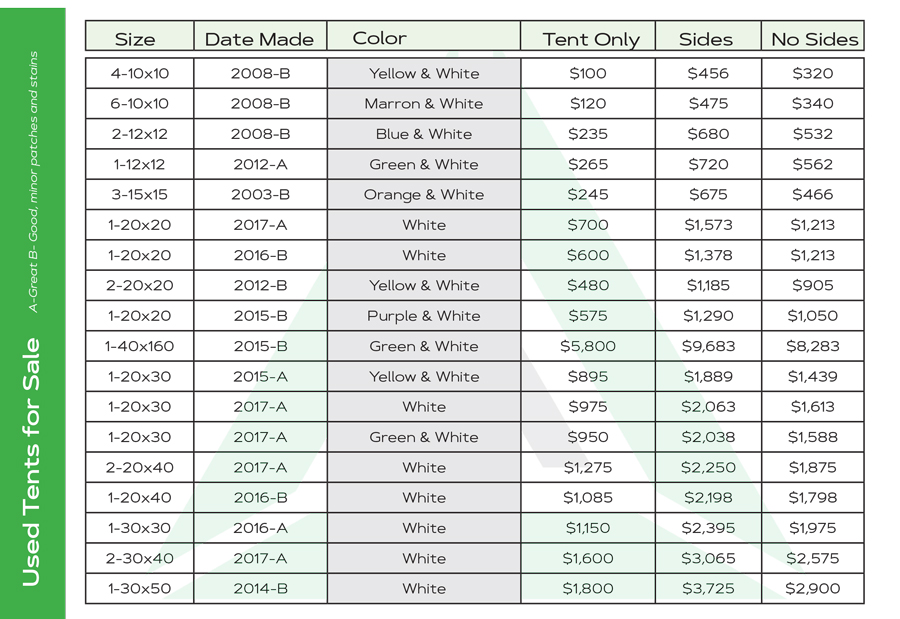
Task: Select the $2,900 no sides price
Action: tap(812, 589)
